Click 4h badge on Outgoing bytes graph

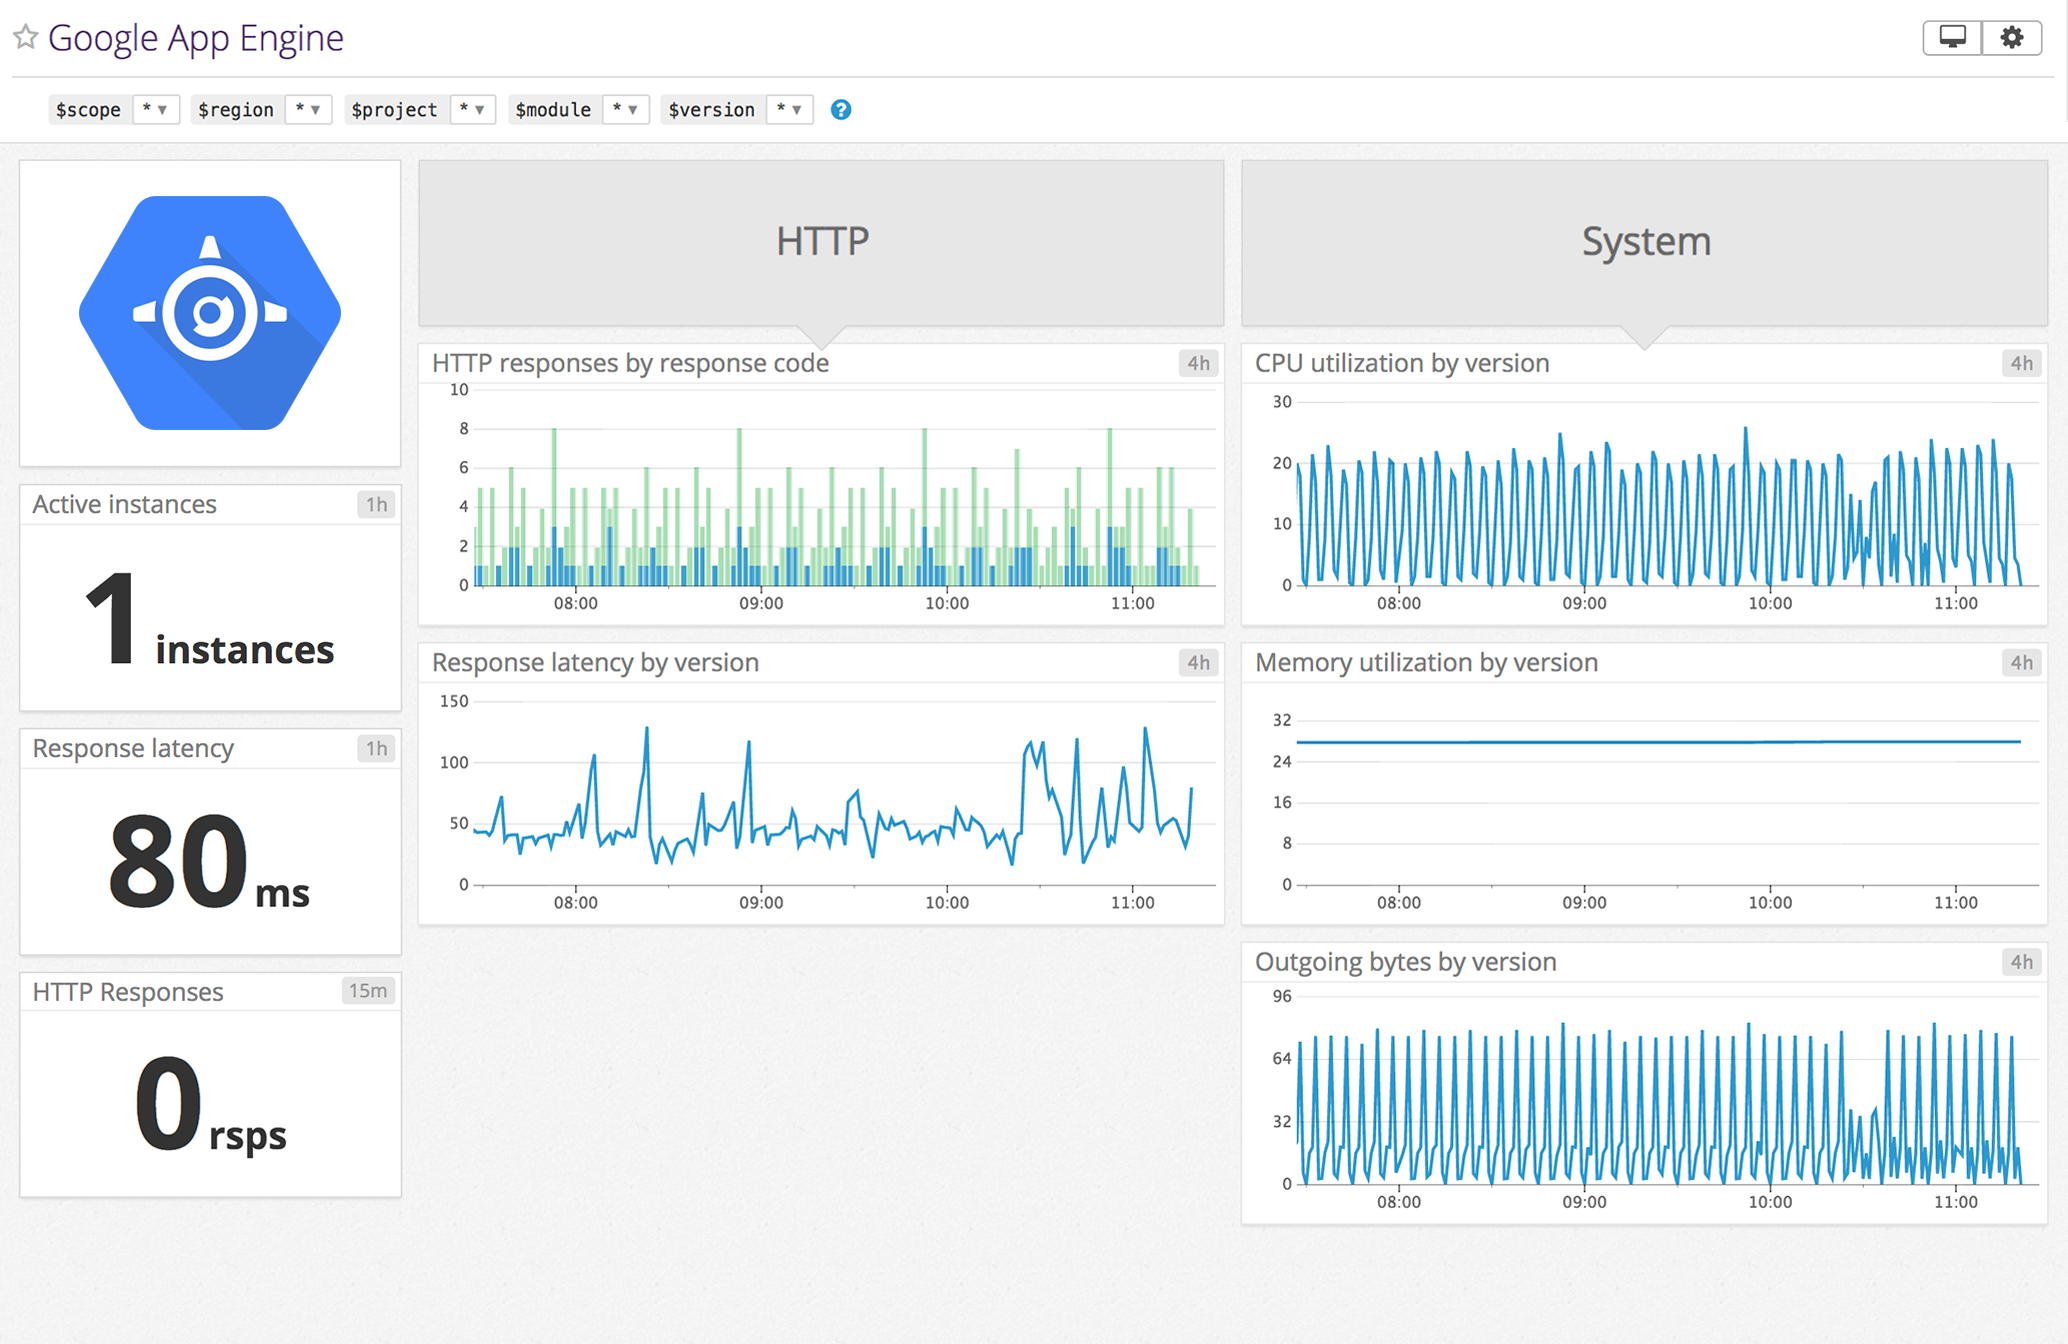[x=2021, y=962]
